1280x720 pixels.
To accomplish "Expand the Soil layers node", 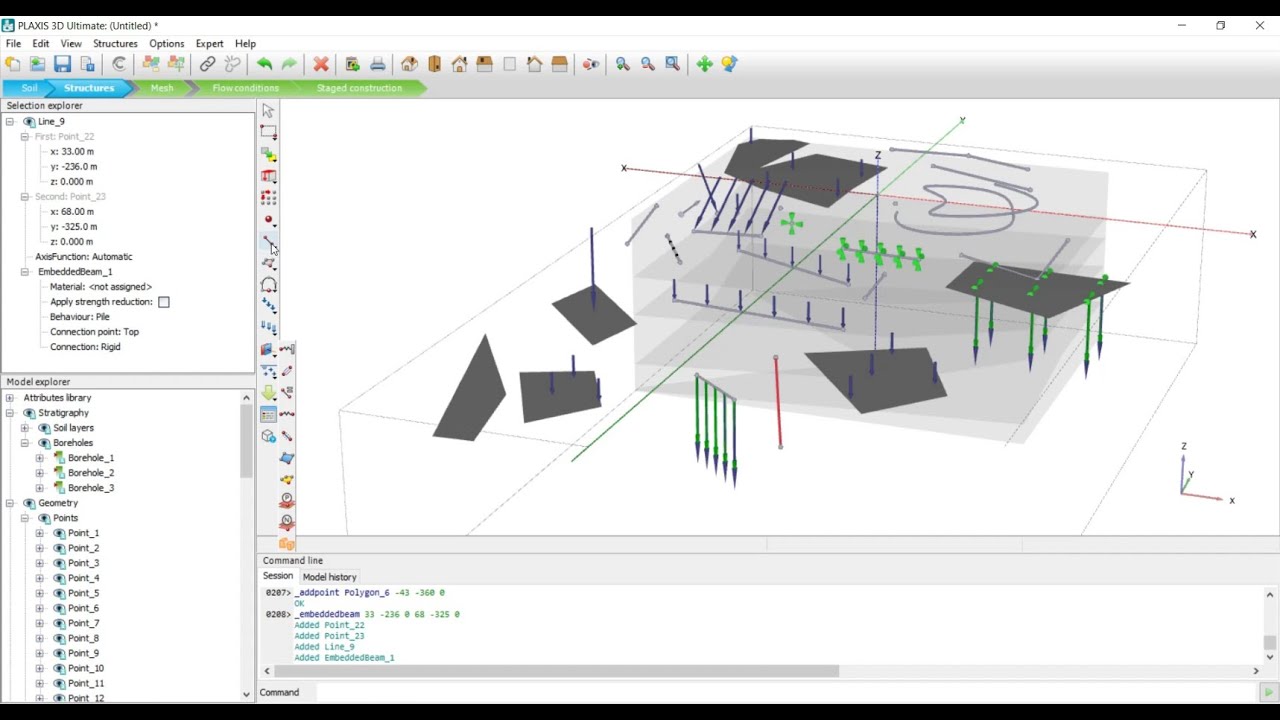I will (25, 428).
